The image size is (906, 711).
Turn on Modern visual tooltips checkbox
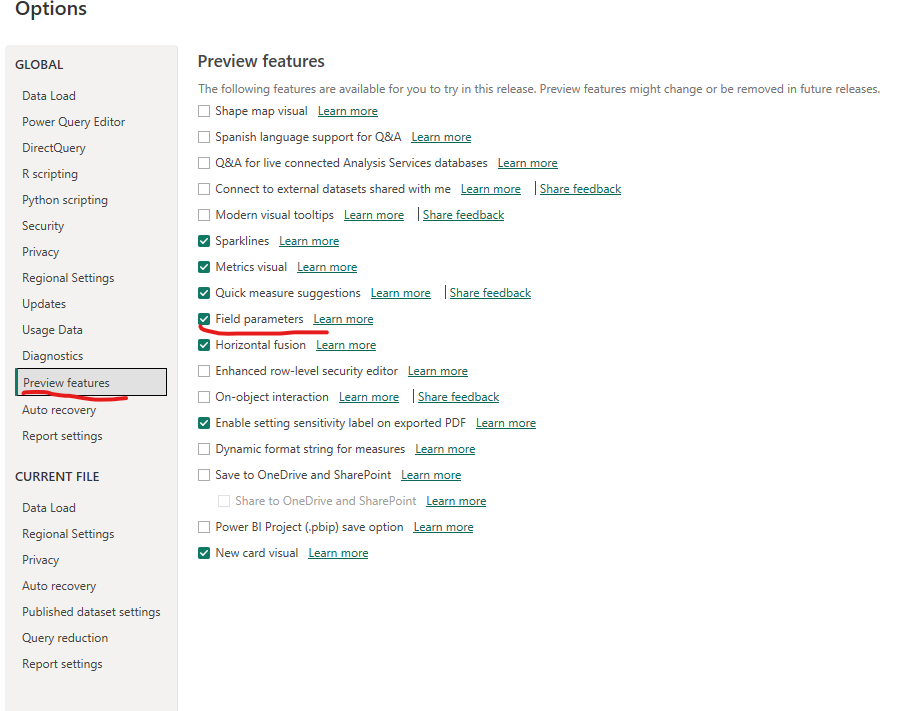coord(203,215)
